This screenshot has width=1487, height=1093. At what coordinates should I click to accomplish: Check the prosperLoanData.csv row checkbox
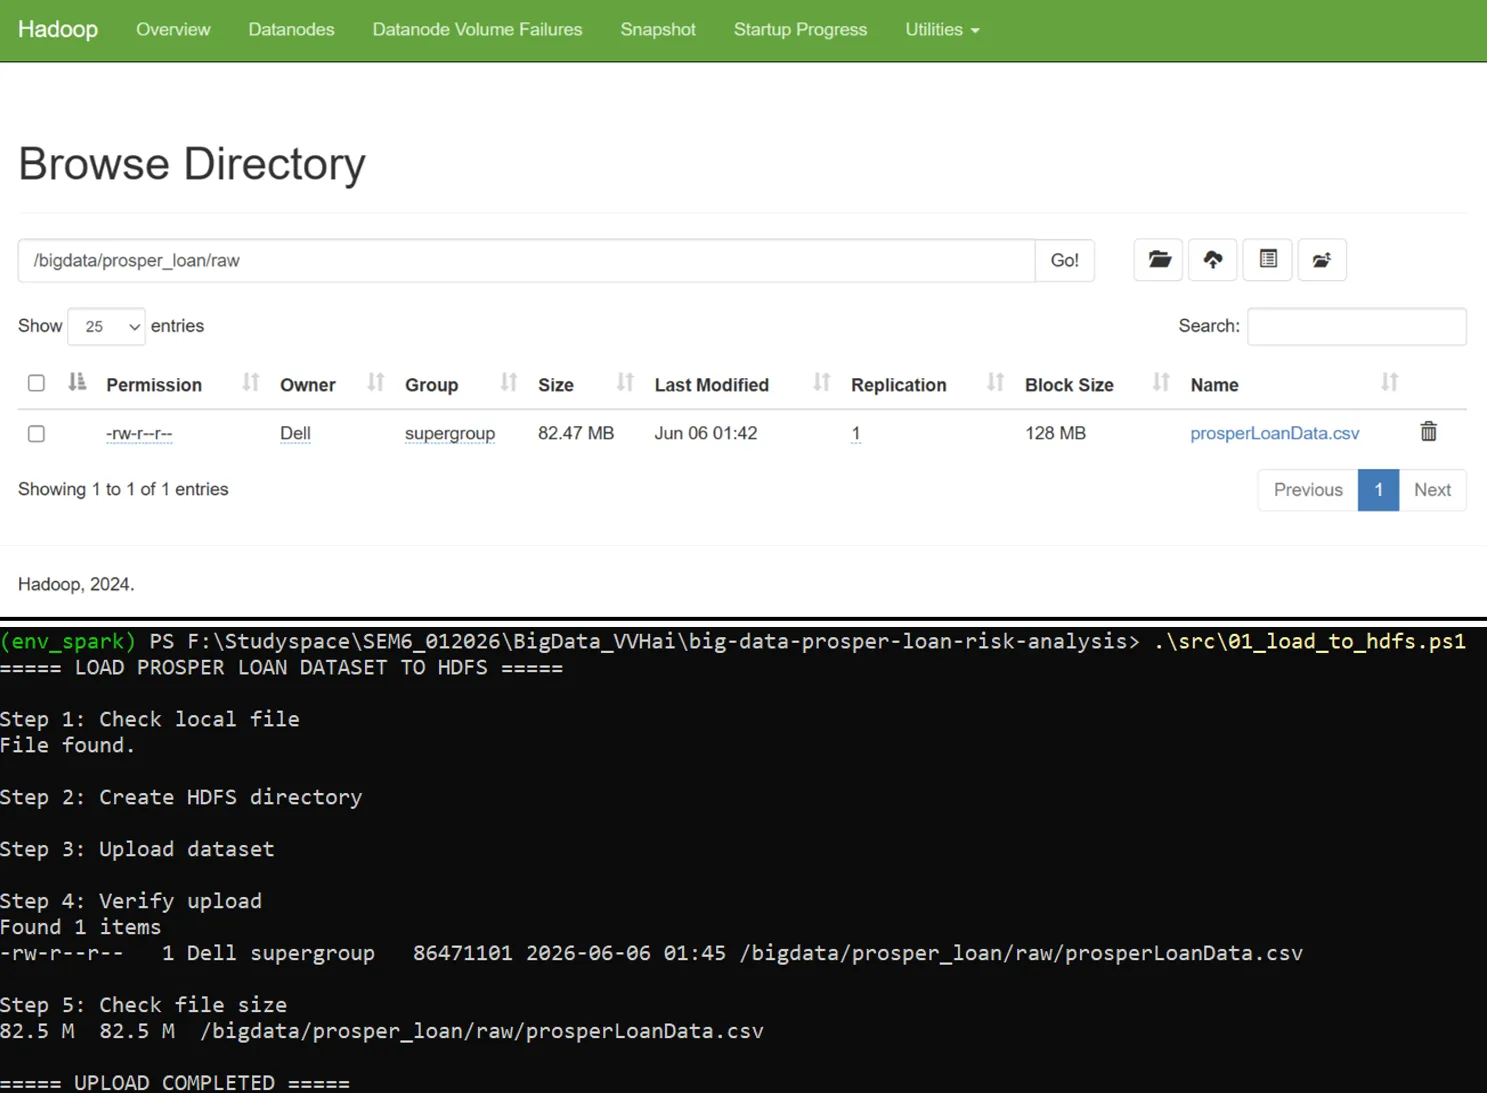point(36,434)
